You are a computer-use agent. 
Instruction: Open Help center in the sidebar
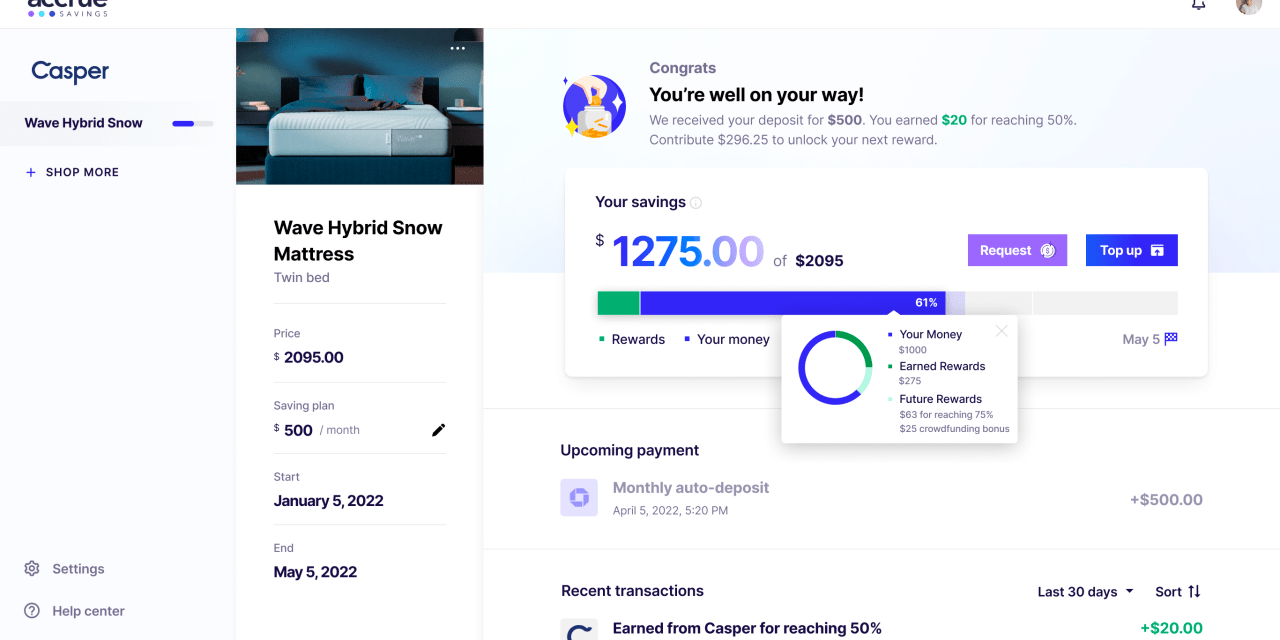coord(74,611)
